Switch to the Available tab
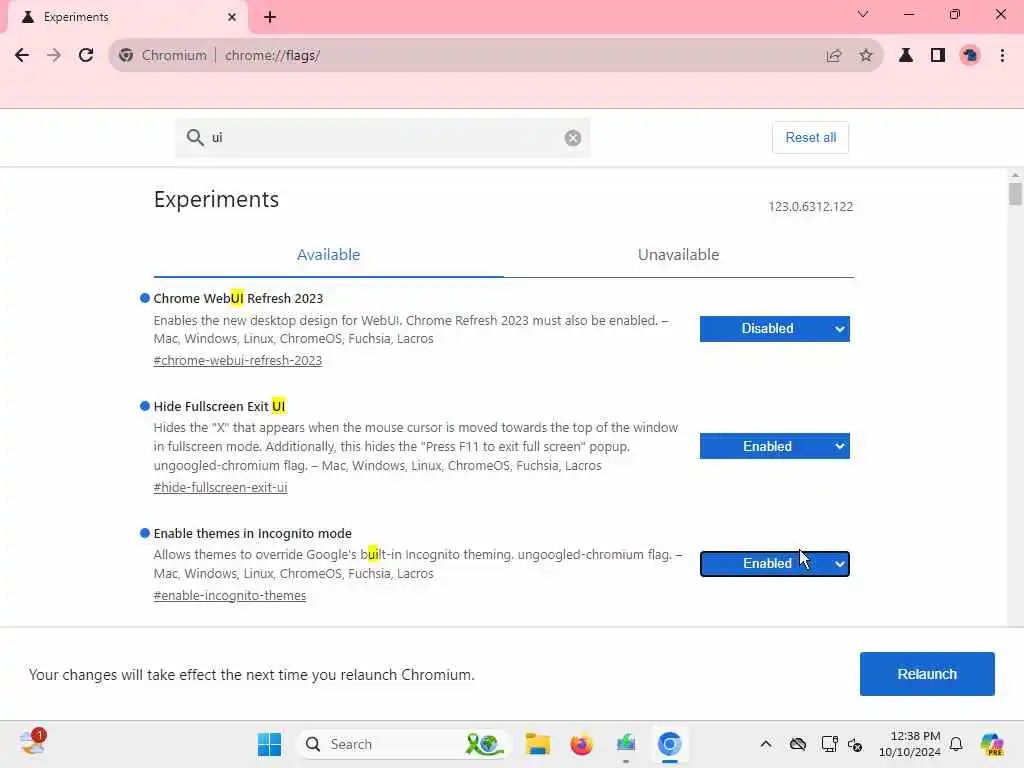This screenshot has height=768, width=1024. 328,255
